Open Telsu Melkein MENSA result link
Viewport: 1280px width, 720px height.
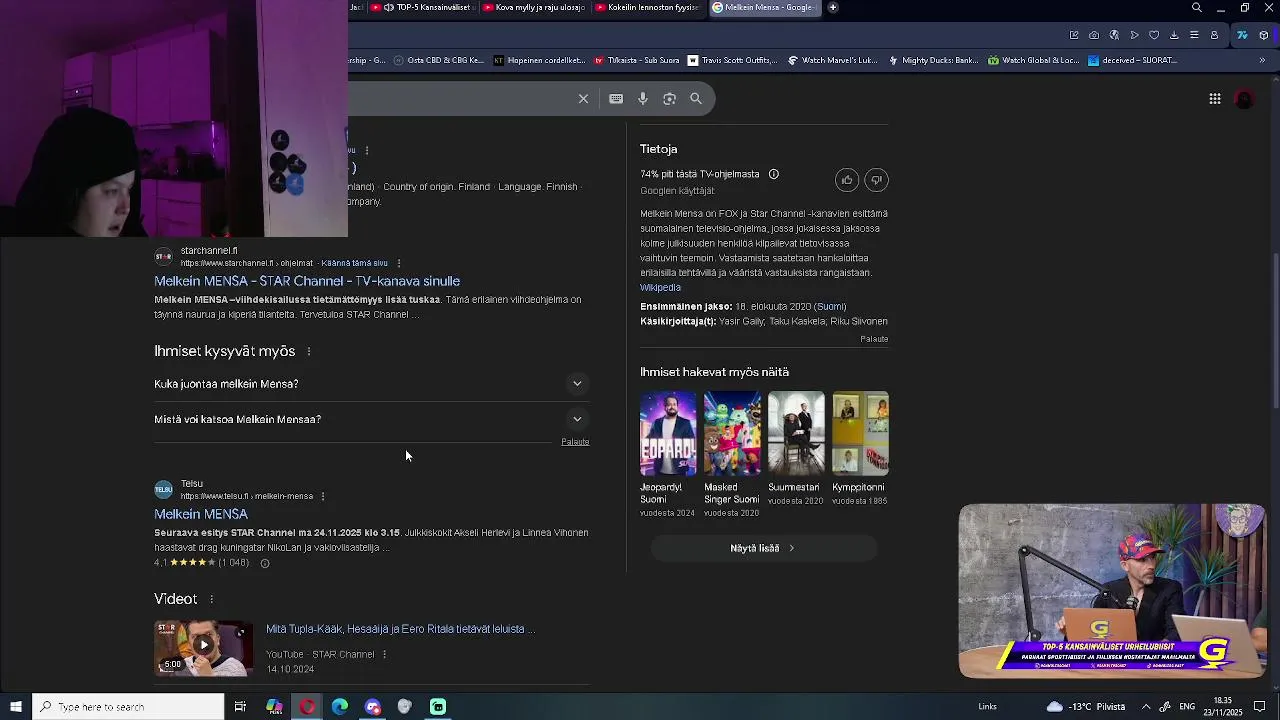[x=201, y=515]
